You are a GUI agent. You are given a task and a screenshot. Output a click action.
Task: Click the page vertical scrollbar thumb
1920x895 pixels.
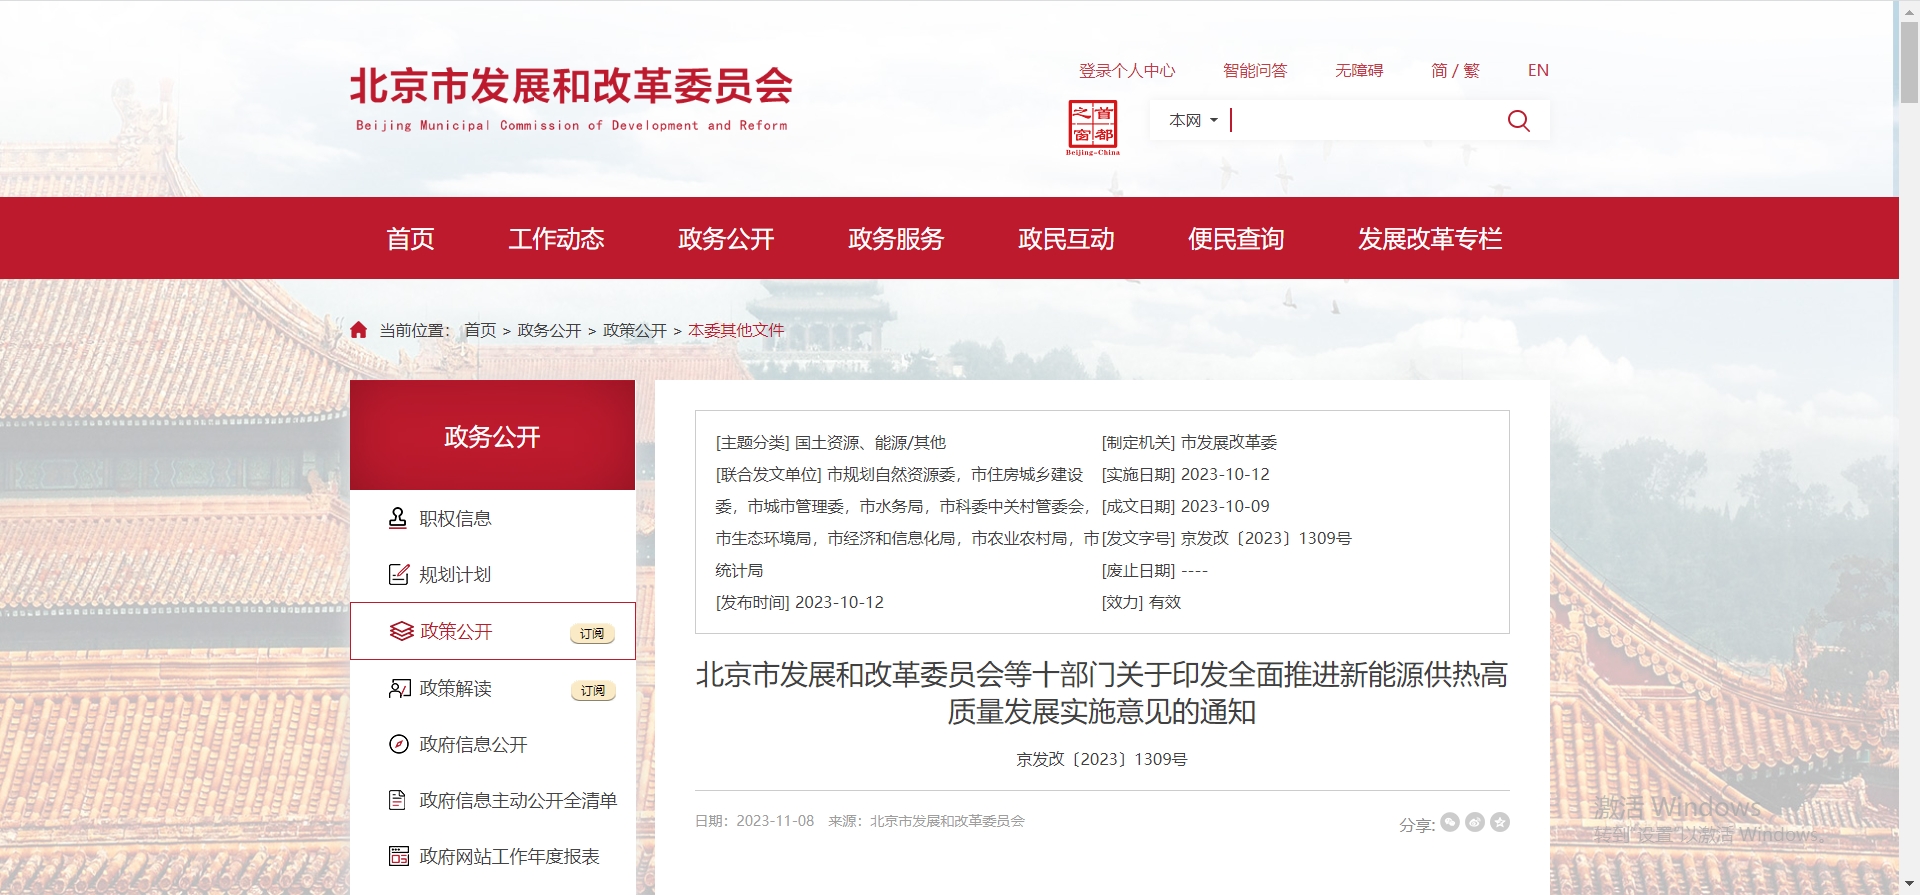1909,60
